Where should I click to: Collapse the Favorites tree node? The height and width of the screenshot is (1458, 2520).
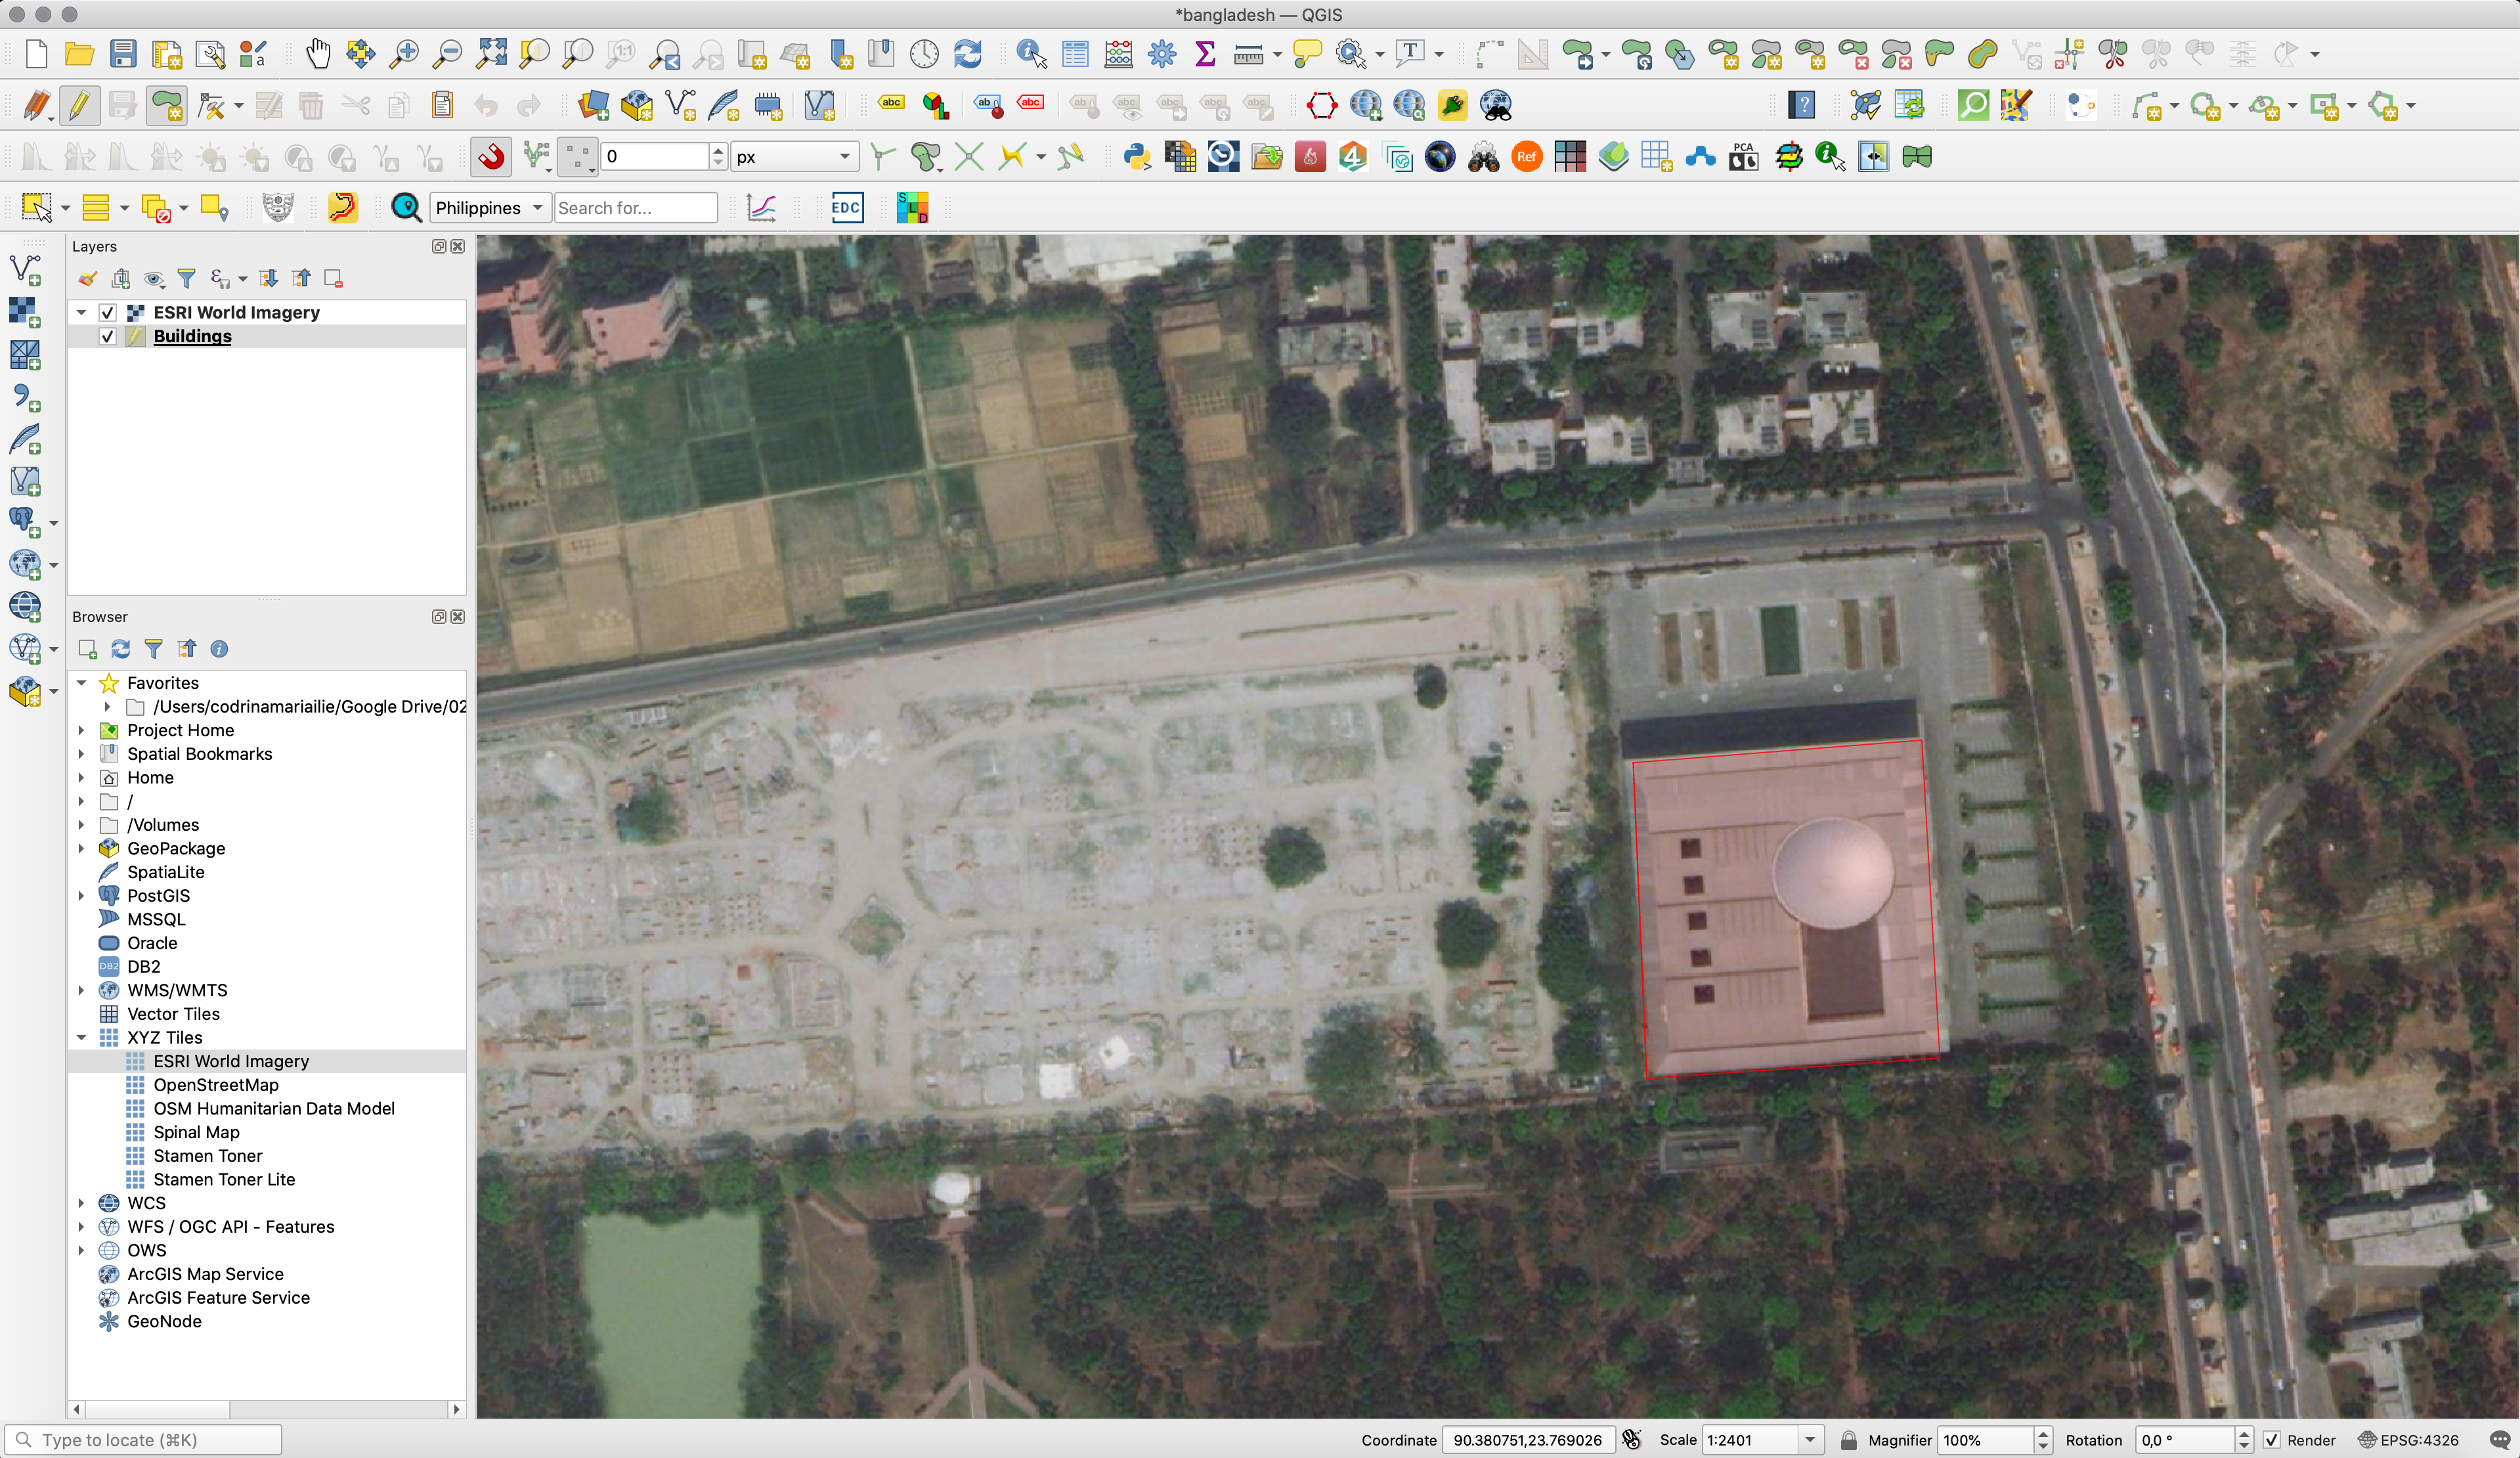[82, 683]
